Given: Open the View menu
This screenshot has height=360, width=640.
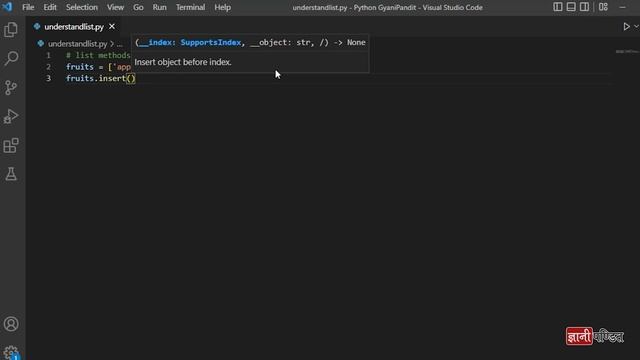Looking at the screenshot, I should pos(116,7).
